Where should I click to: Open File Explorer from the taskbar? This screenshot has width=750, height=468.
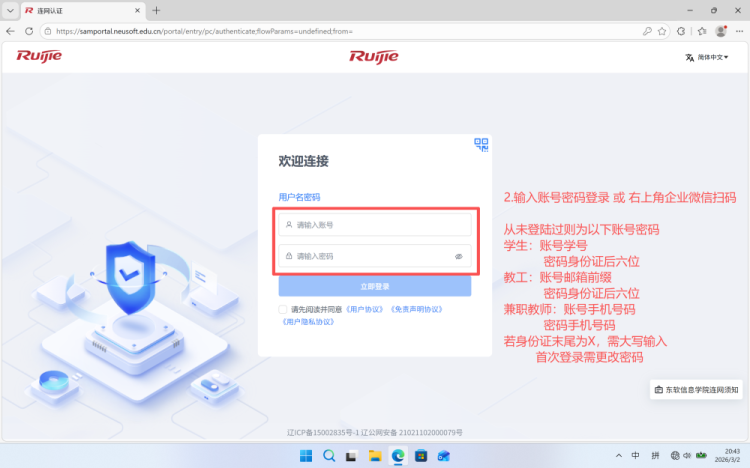(375, 456)
